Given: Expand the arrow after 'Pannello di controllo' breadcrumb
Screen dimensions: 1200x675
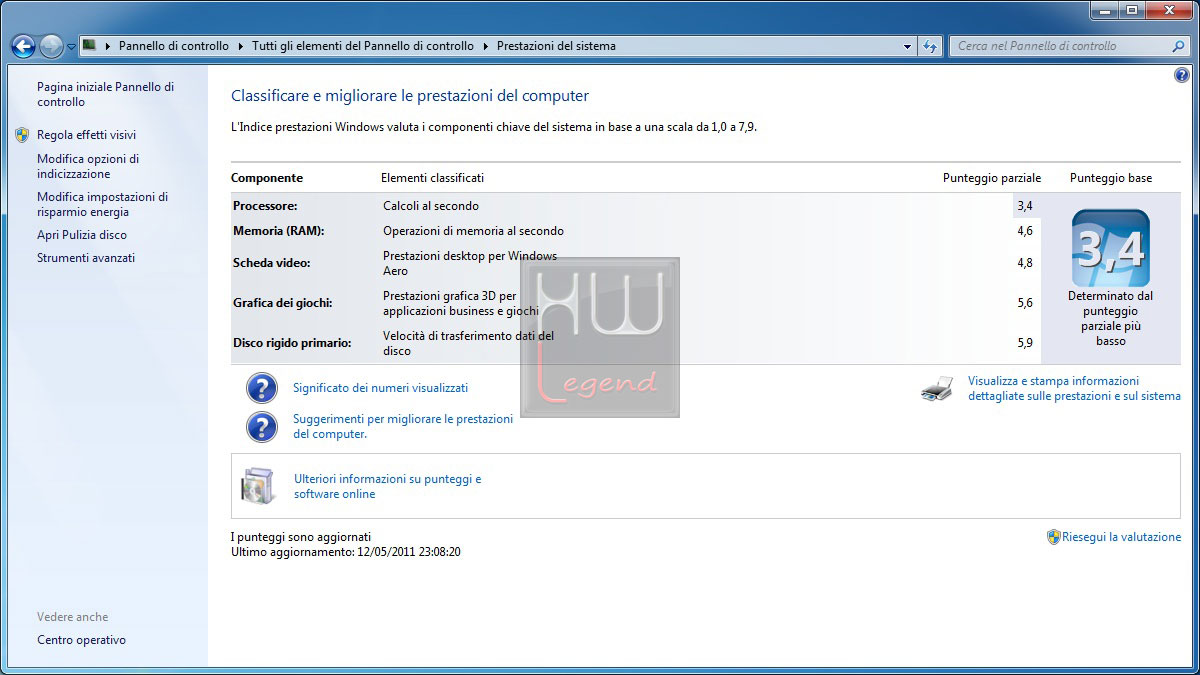Looking at the screenshot, I should pos(240,46).
